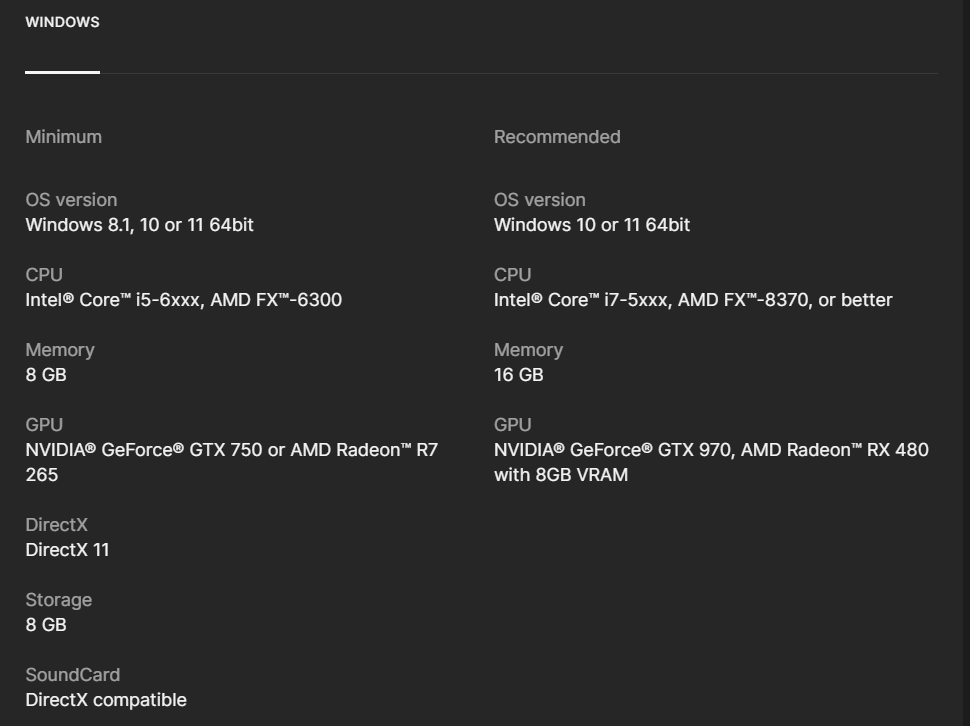Select the WINDOWS platform tab

tap(62, 22)
